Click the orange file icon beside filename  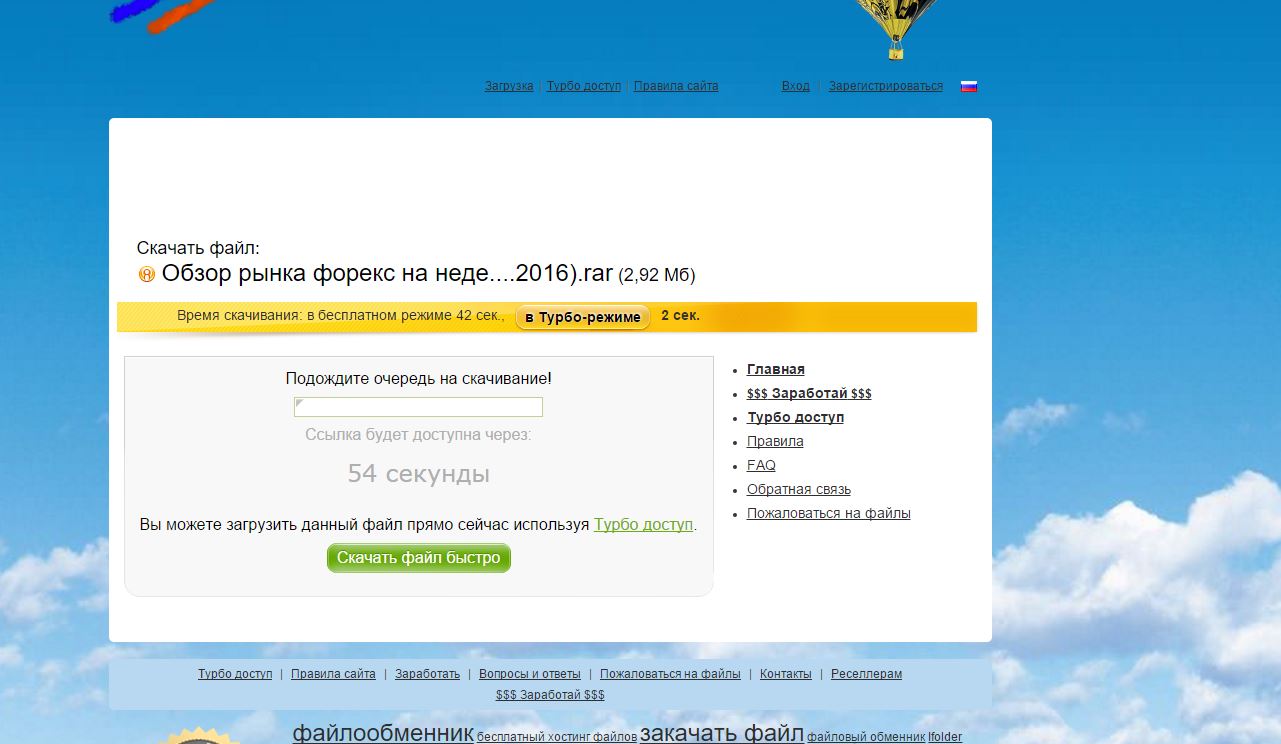click(x=147, y=274)
